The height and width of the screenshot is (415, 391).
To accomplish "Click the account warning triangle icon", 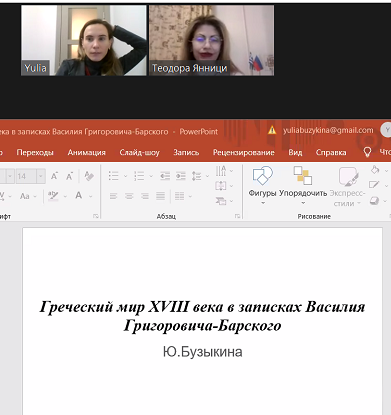I will pos(272,130).
